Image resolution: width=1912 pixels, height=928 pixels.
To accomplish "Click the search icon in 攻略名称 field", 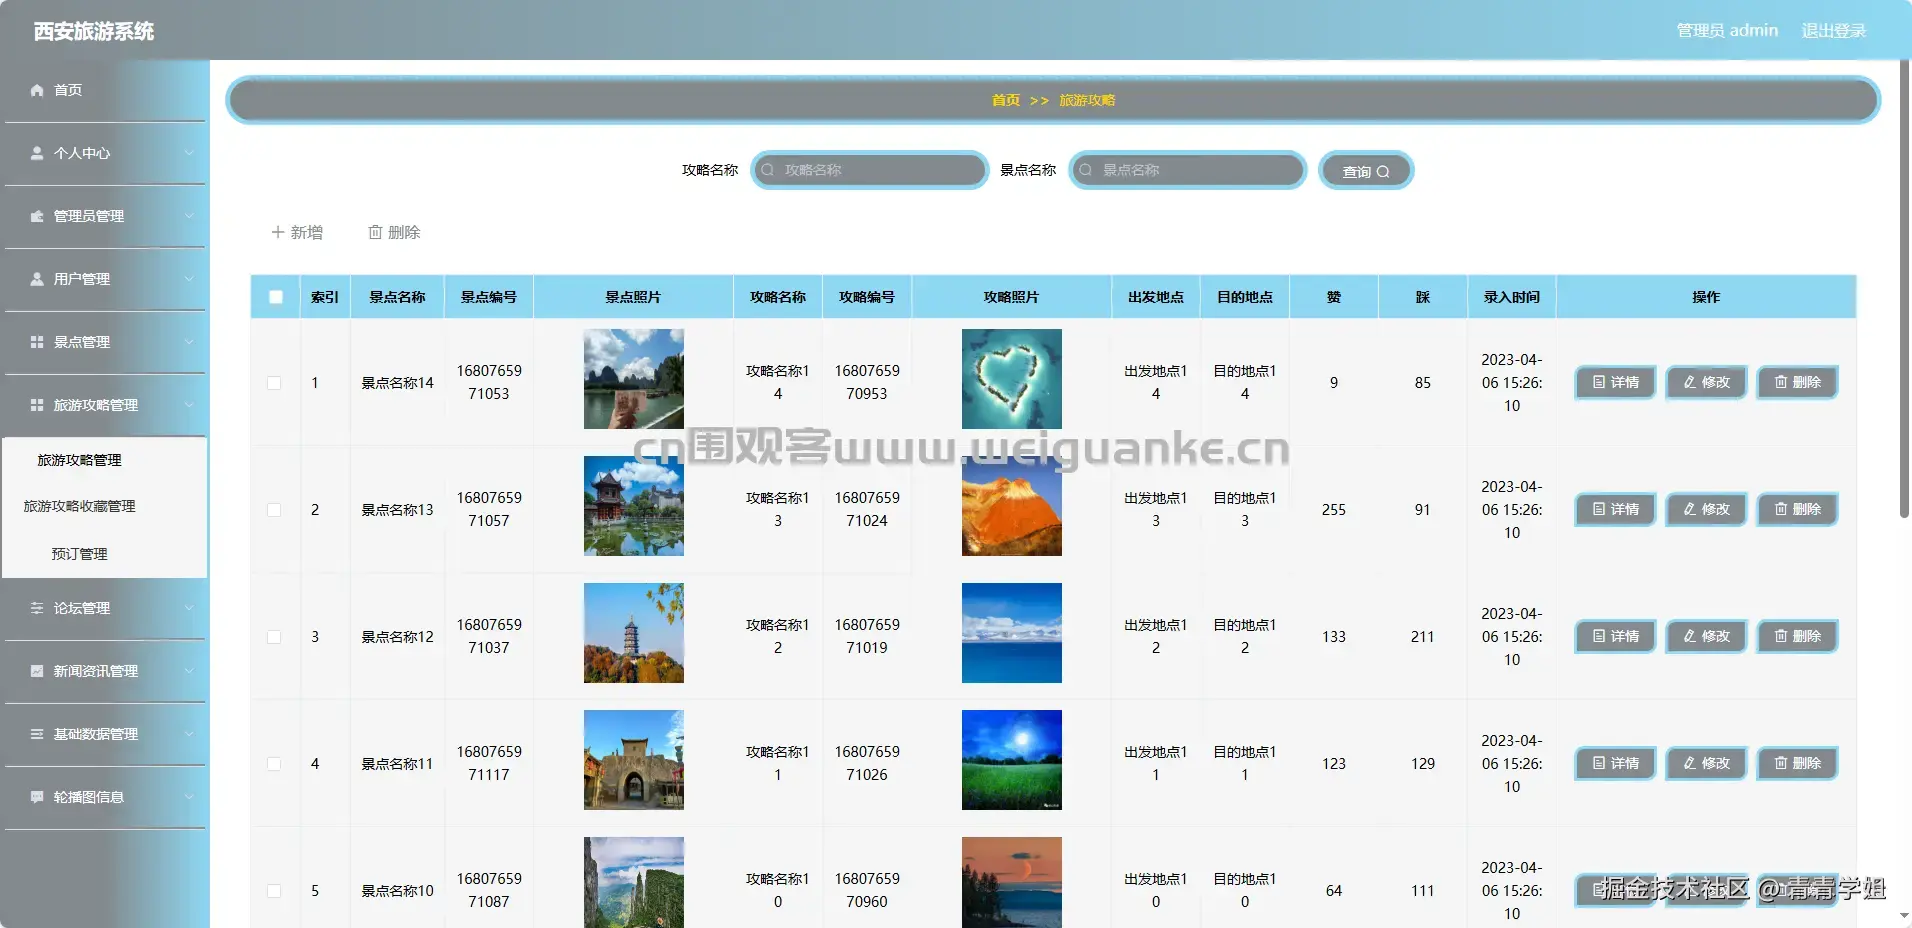I will tap(768, 170).
